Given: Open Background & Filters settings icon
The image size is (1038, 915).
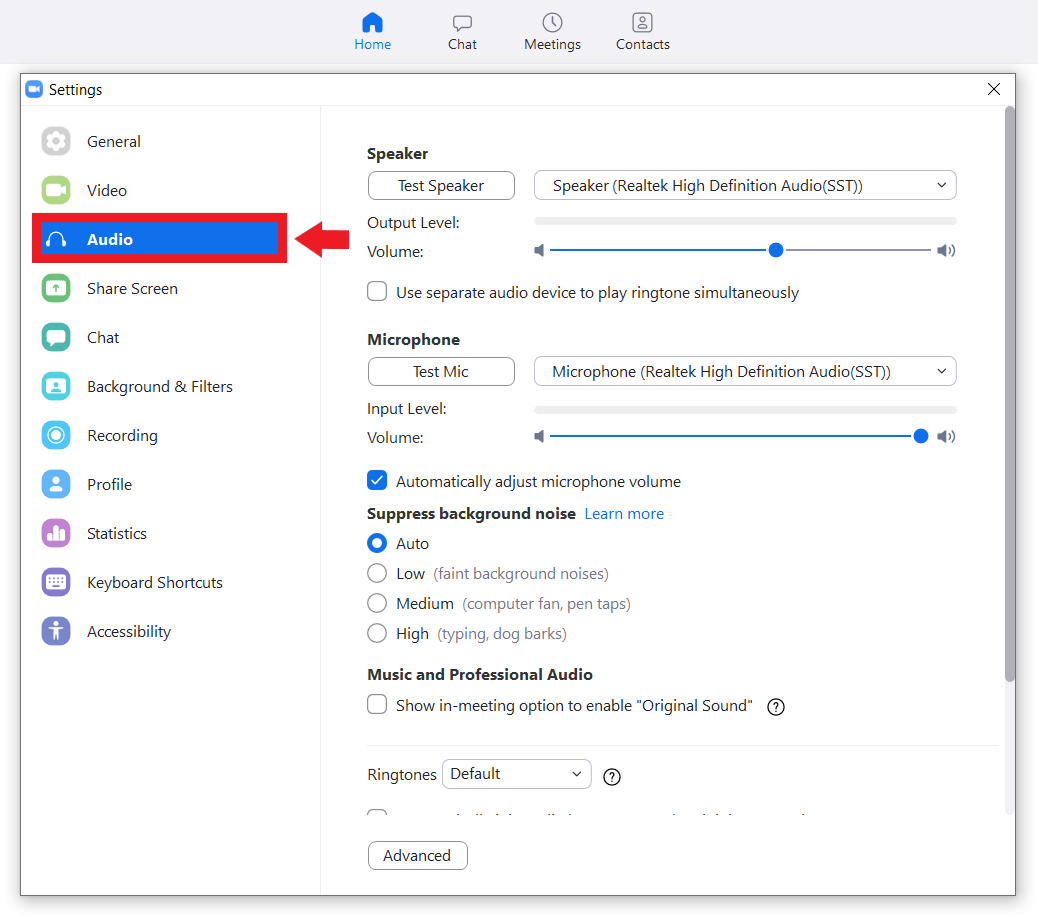Looking at the screenshot, I should (x=56, y=386).
